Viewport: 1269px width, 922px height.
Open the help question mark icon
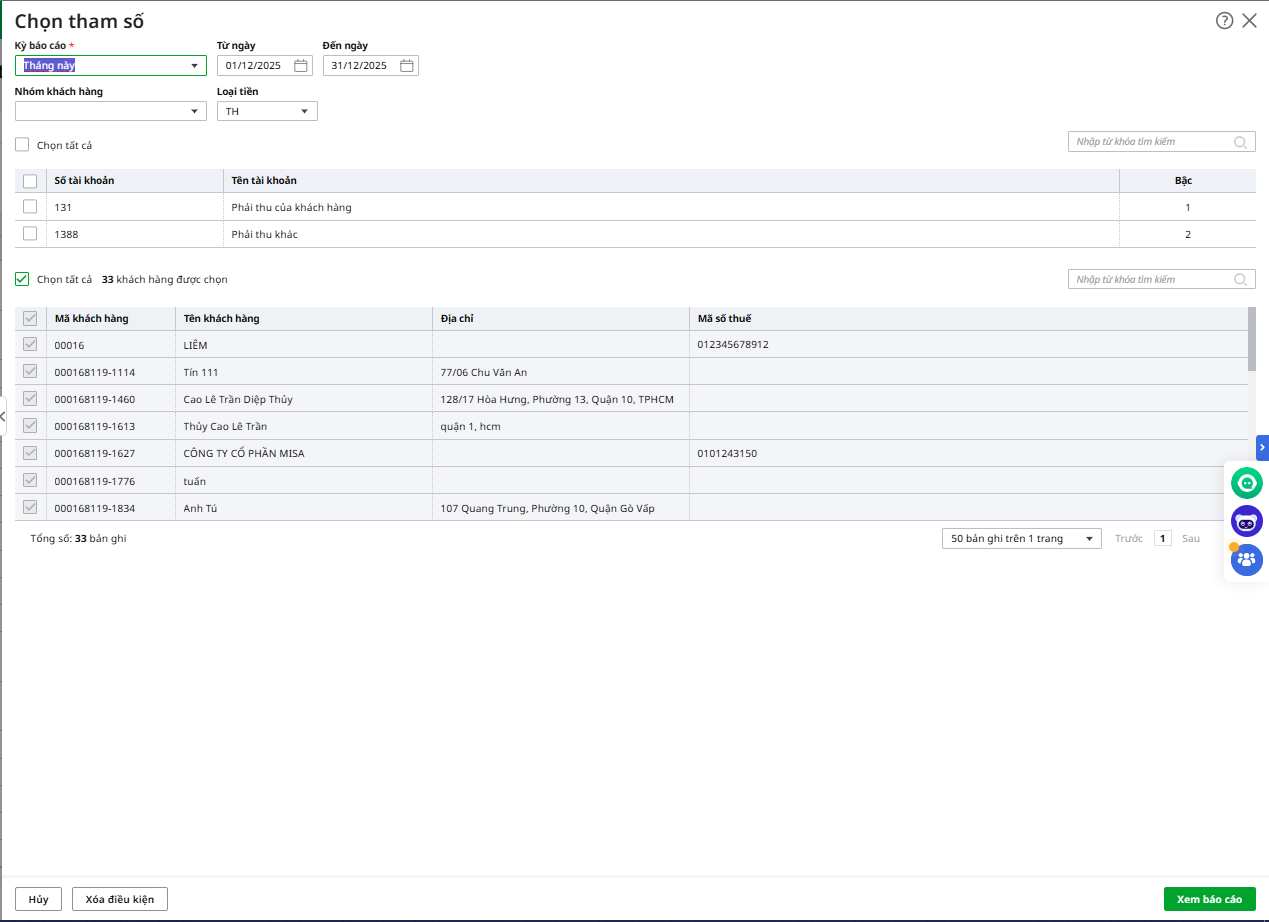tap(1224, 21)
